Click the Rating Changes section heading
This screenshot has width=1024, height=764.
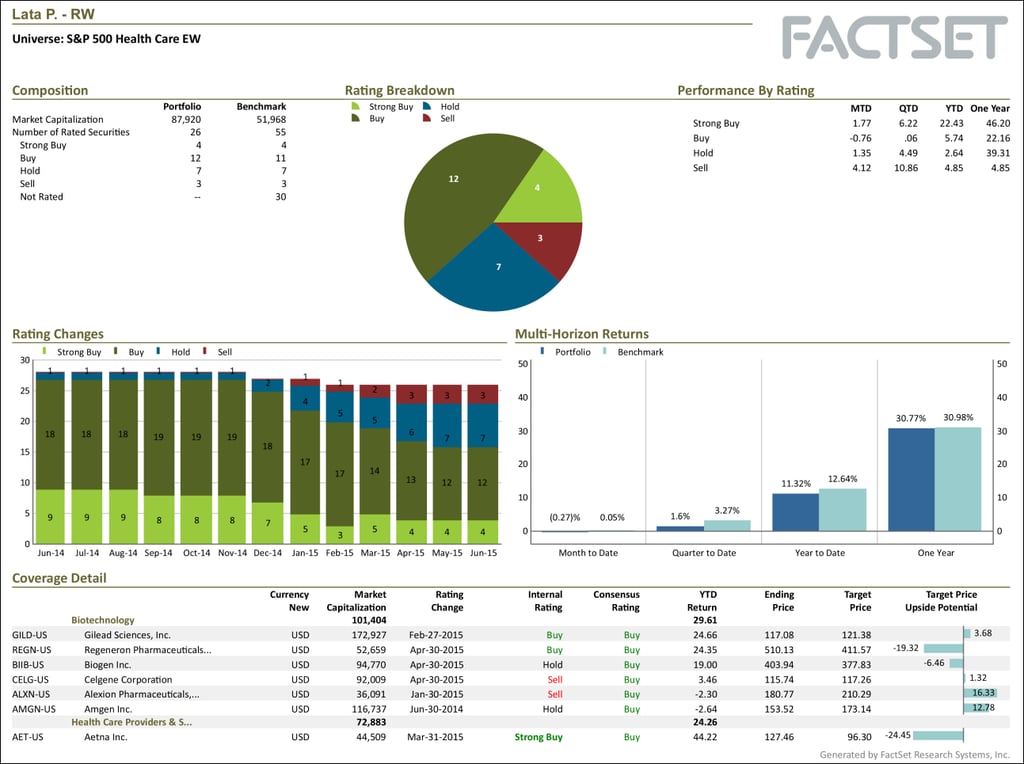pos(58,334)
